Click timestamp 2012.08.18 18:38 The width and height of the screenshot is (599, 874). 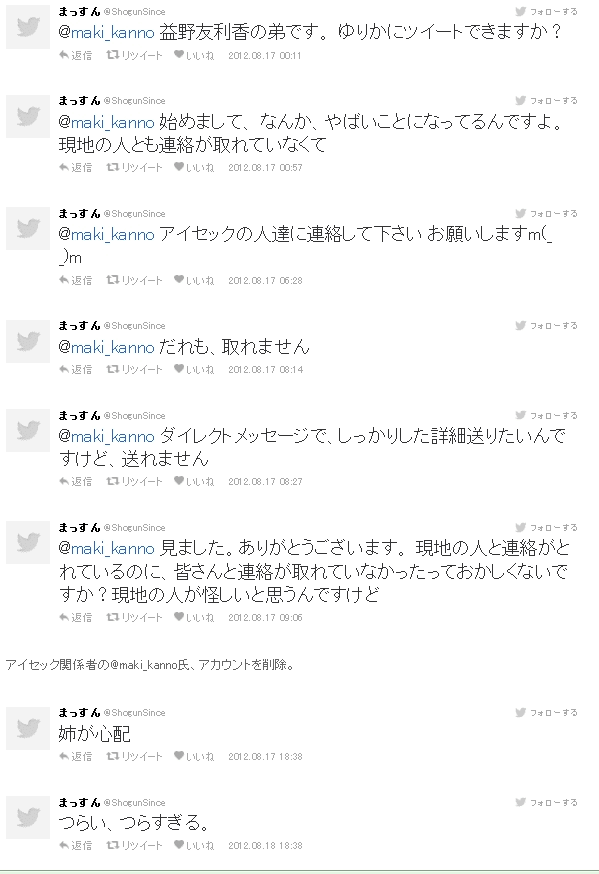tap(265, 846)
